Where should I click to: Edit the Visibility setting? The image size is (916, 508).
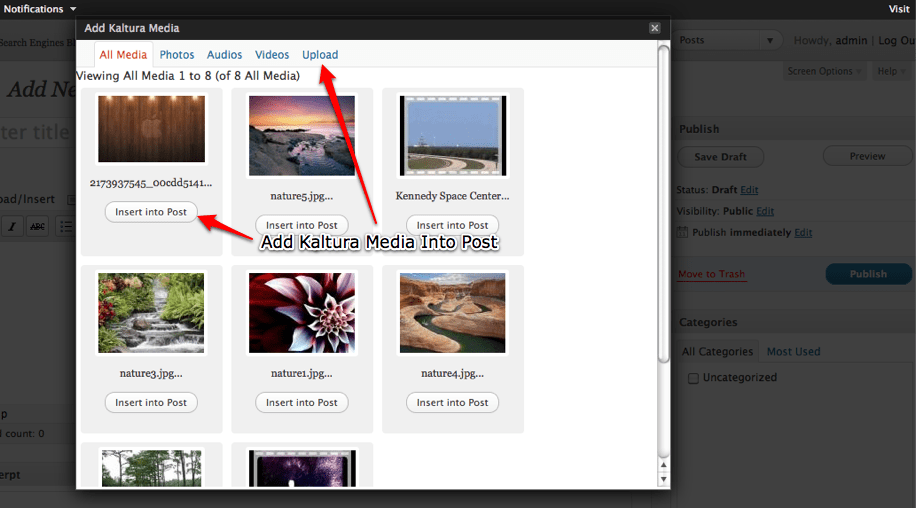[x=765, y=211]
